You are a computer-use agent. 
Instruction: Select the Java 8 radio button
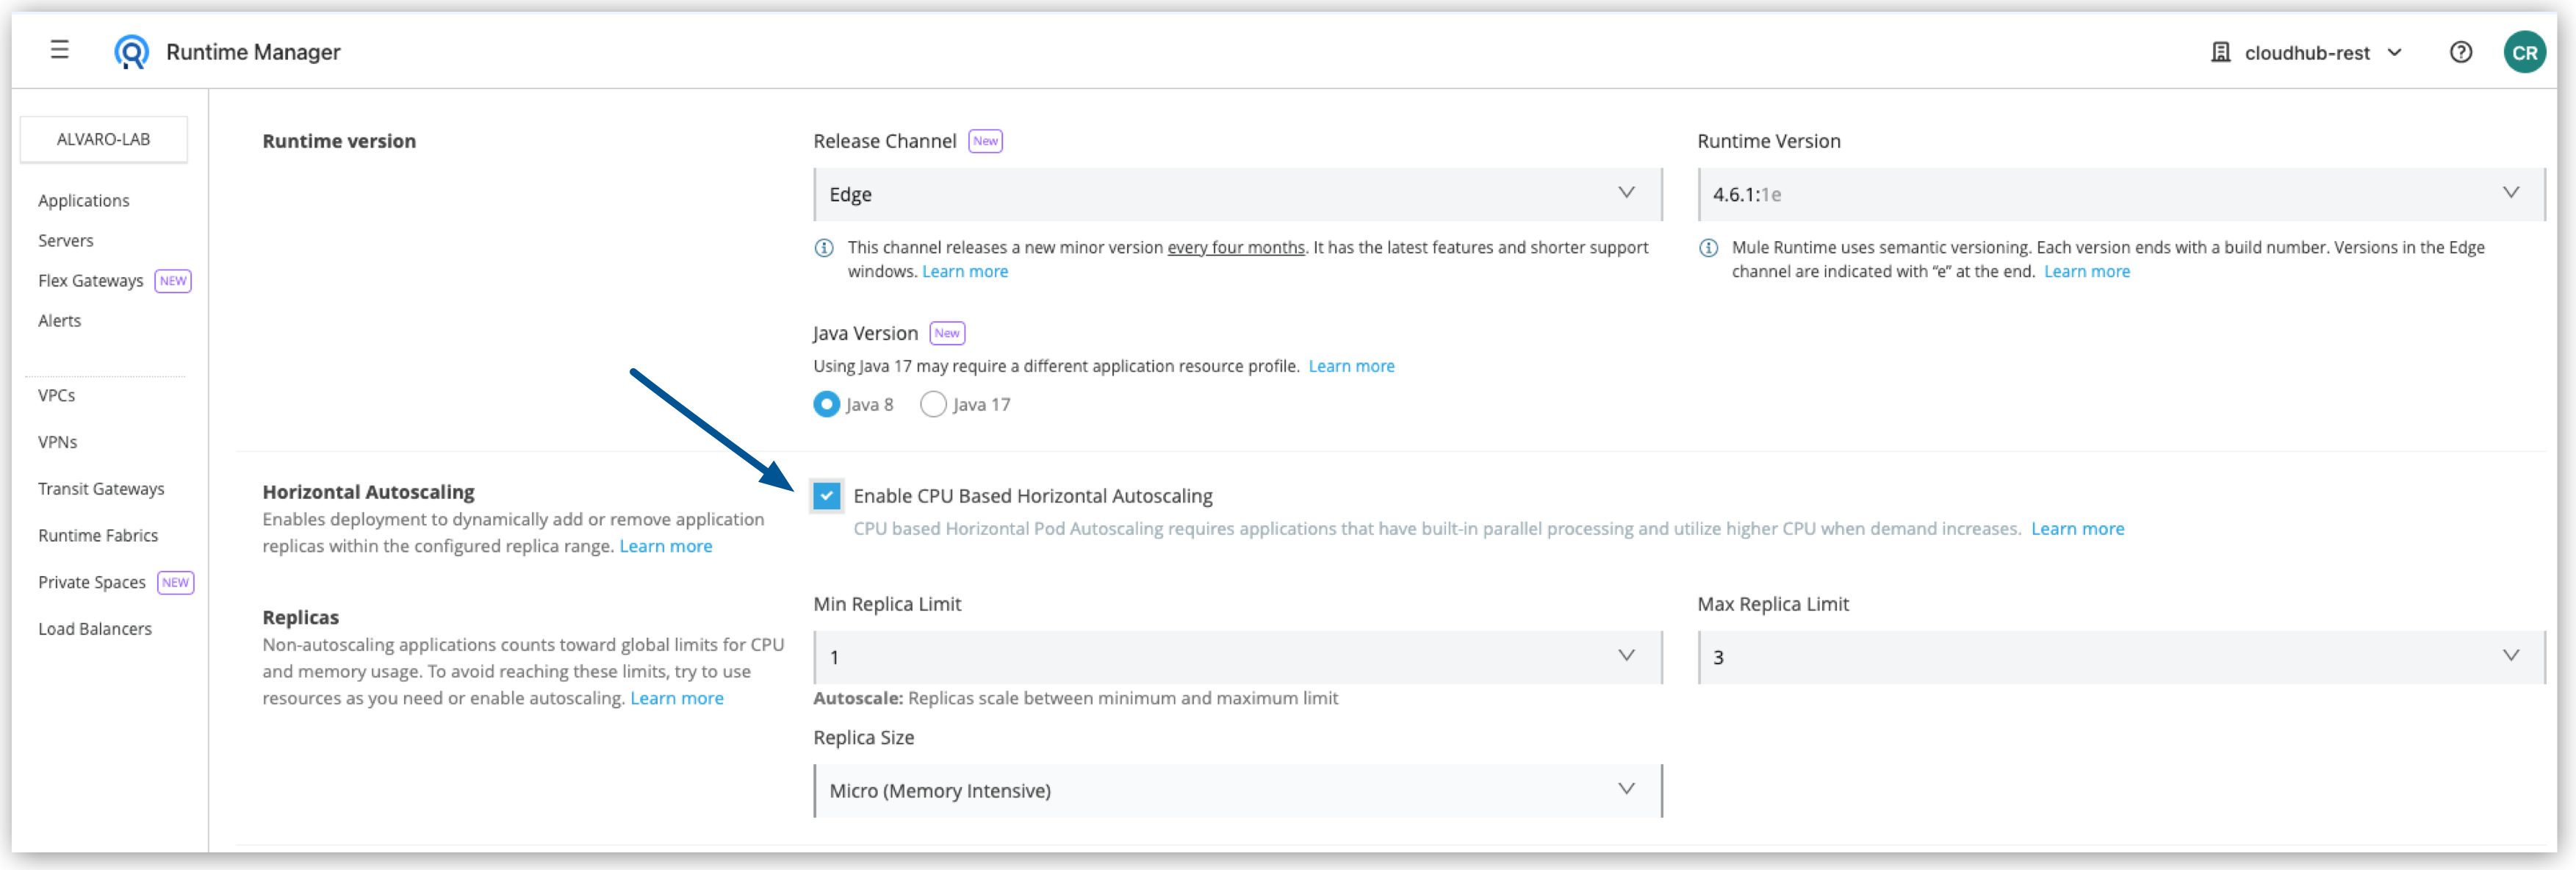[826, 404]
